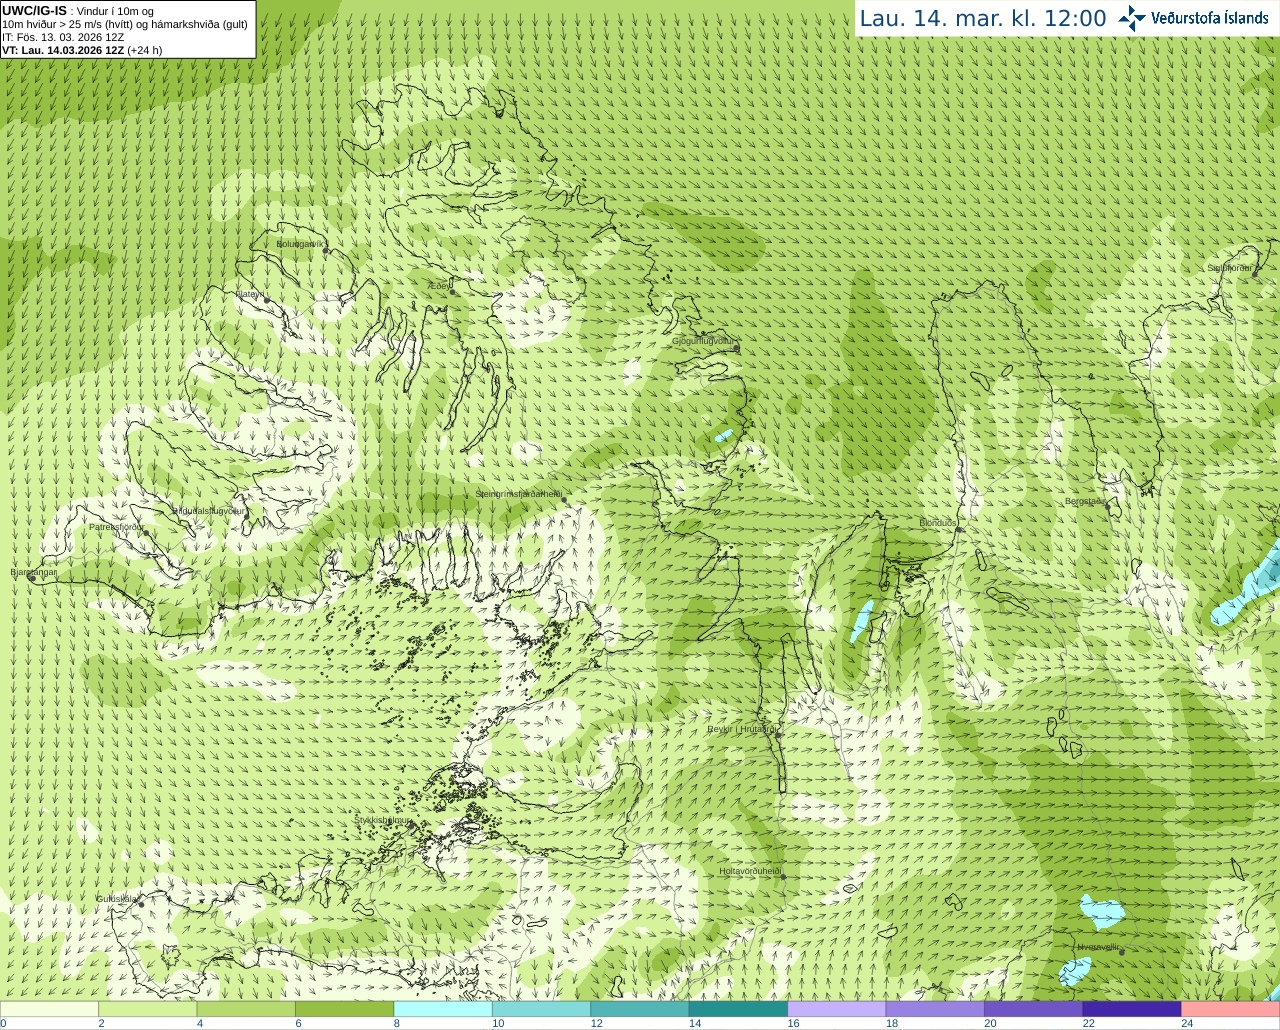The height and width of the screenshot is (1030, 1280).
Task: Select the 10–12 m/s legend swatch
Action: pyautogui.click(x=541, y=1009)
